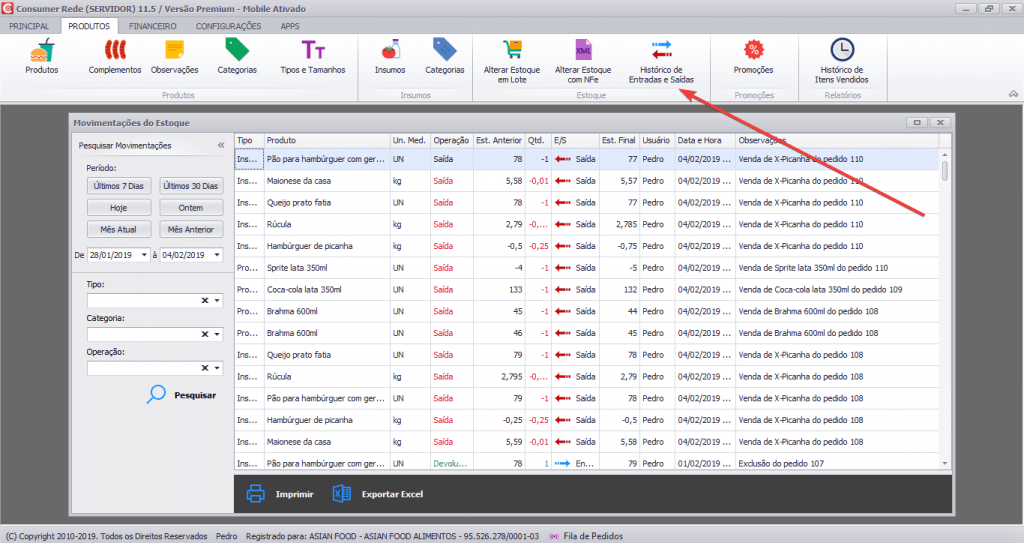Click the magnifier Pesquisar icon
This screenshot has width=1024, height=543.
click(156, 395)
